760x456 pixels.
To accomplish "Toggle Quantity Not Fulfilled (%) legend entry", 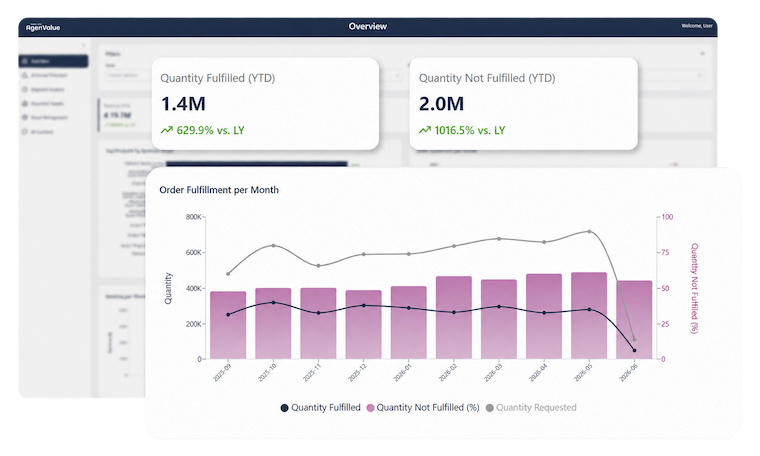I will pos(423,408).
